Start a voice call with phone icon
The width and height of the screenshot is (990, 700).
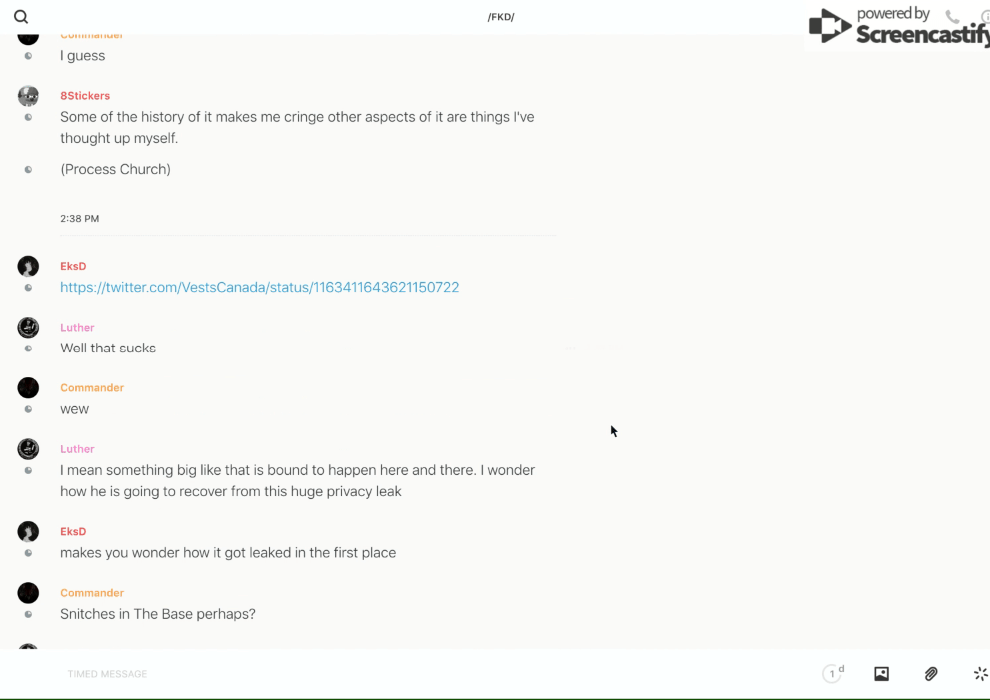tap(952, 17)
